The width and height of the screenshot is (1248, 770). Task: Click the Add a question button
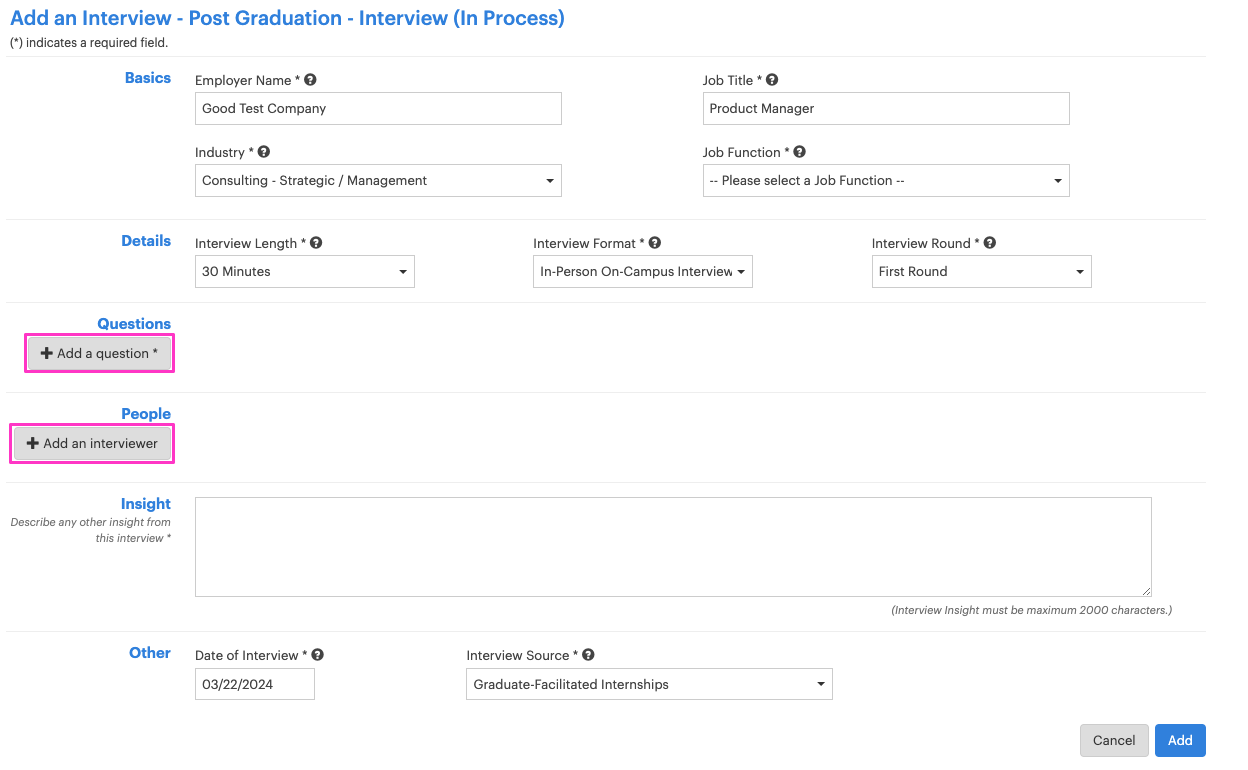coord(99,354)
